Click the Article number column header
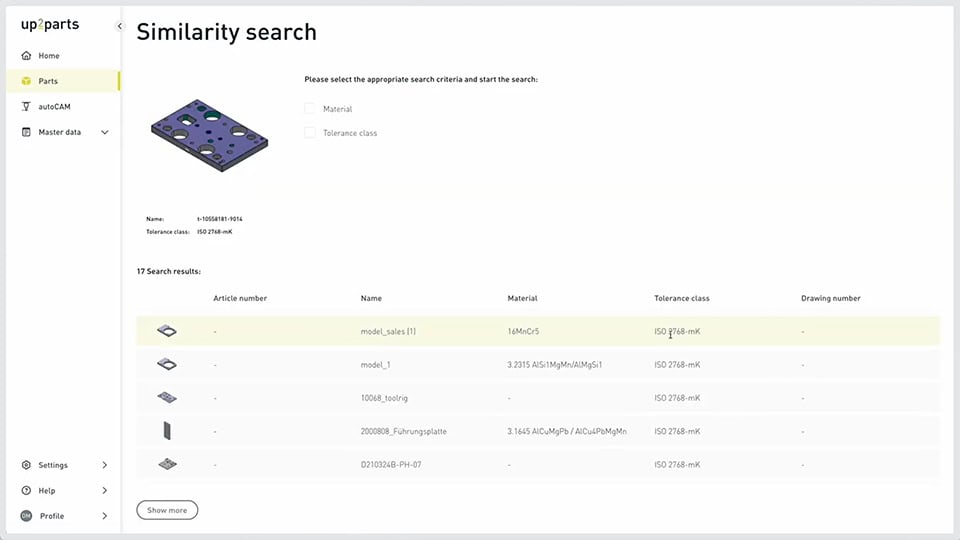 pyautogui.click(x=240, y=298)
